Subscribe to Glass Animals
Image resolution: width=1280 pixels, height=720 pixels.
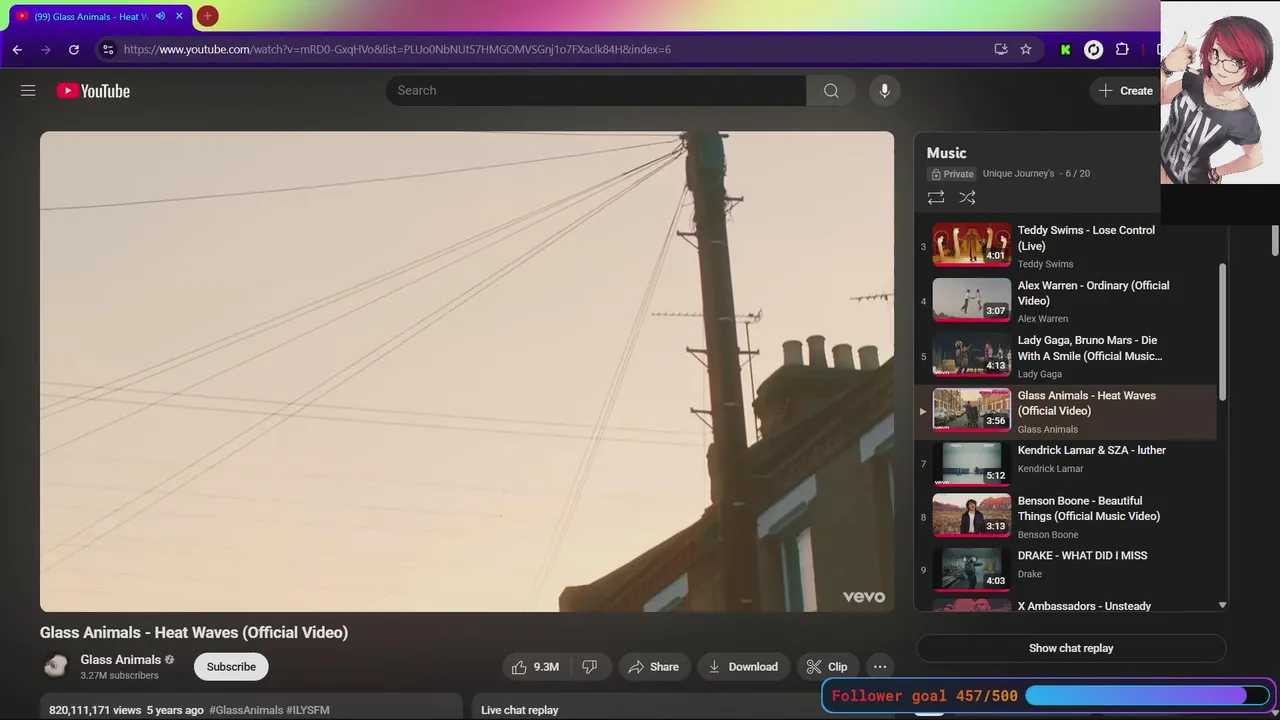coord(231,667)
